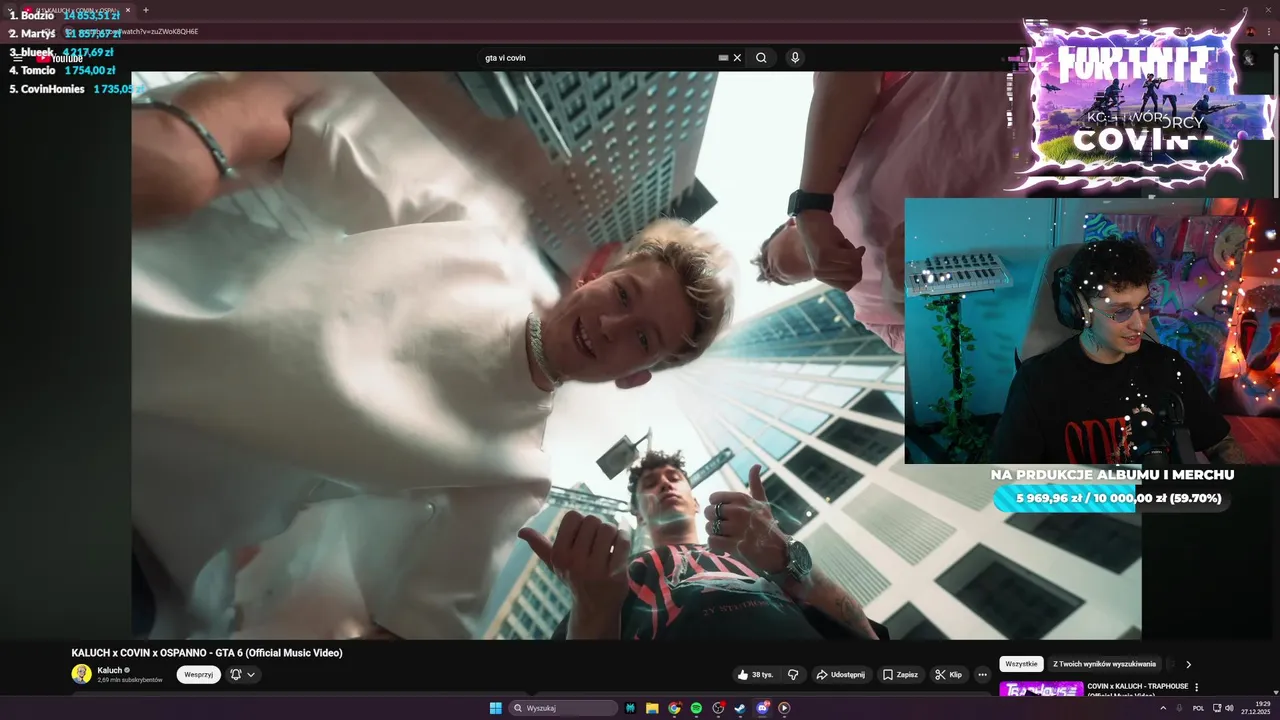The width and height of the screenshot is (1280, 720).
Task: Select the Wszystkie filter chip
Action: (x=1021, y=664)
